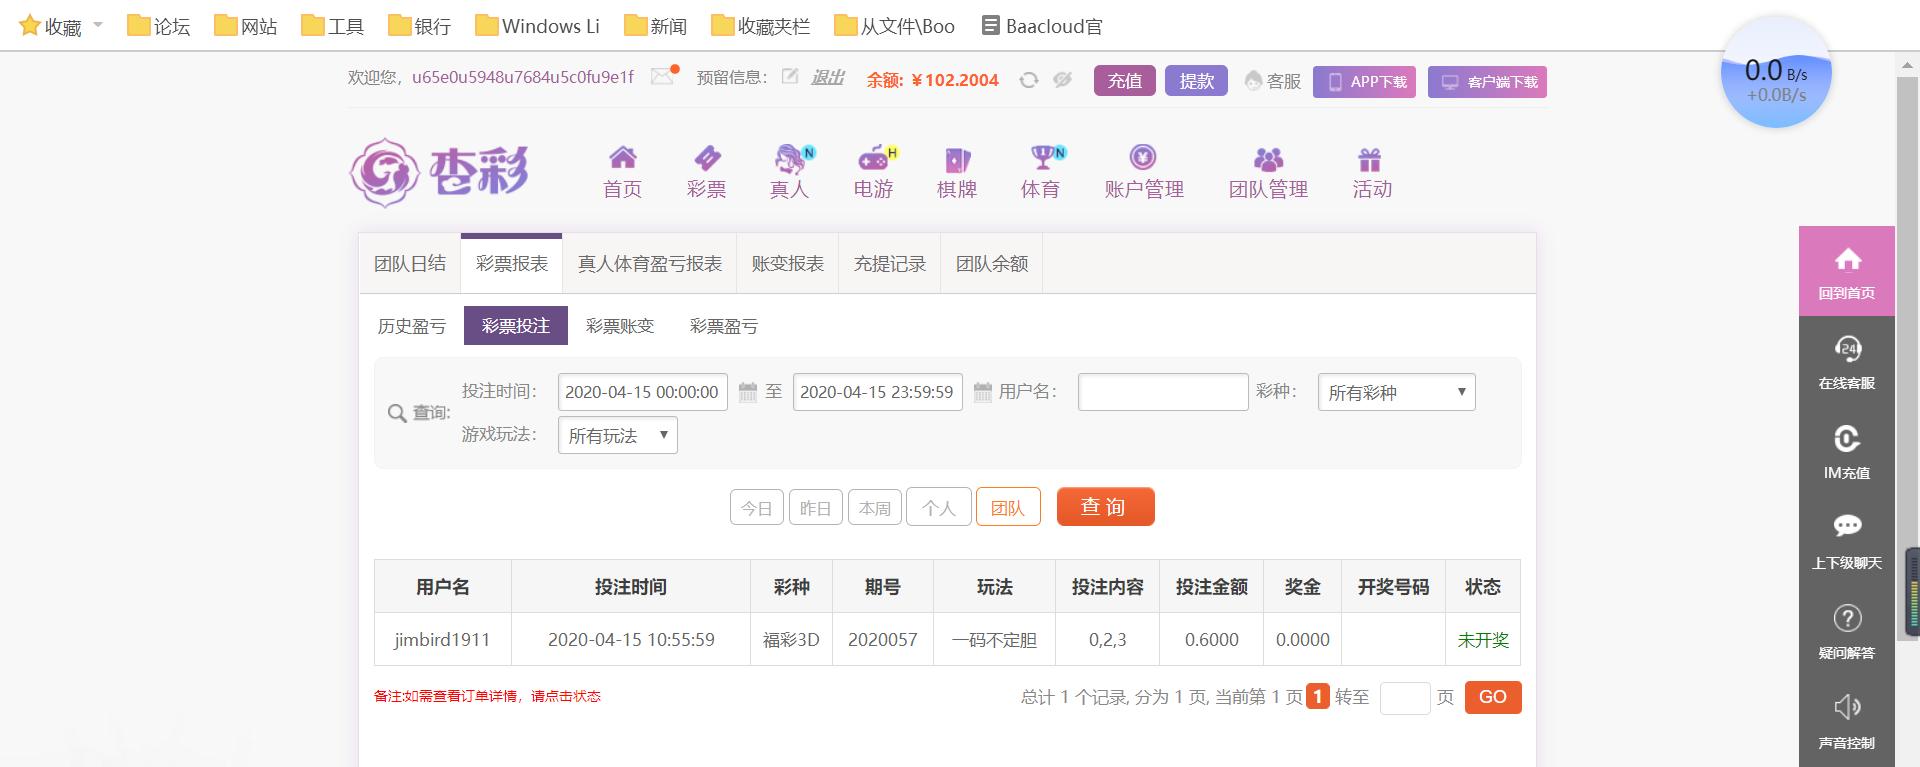Select 历史盈亏 sub-tab
Viewport: 1920px width, 767px height.
pos(412,326)
